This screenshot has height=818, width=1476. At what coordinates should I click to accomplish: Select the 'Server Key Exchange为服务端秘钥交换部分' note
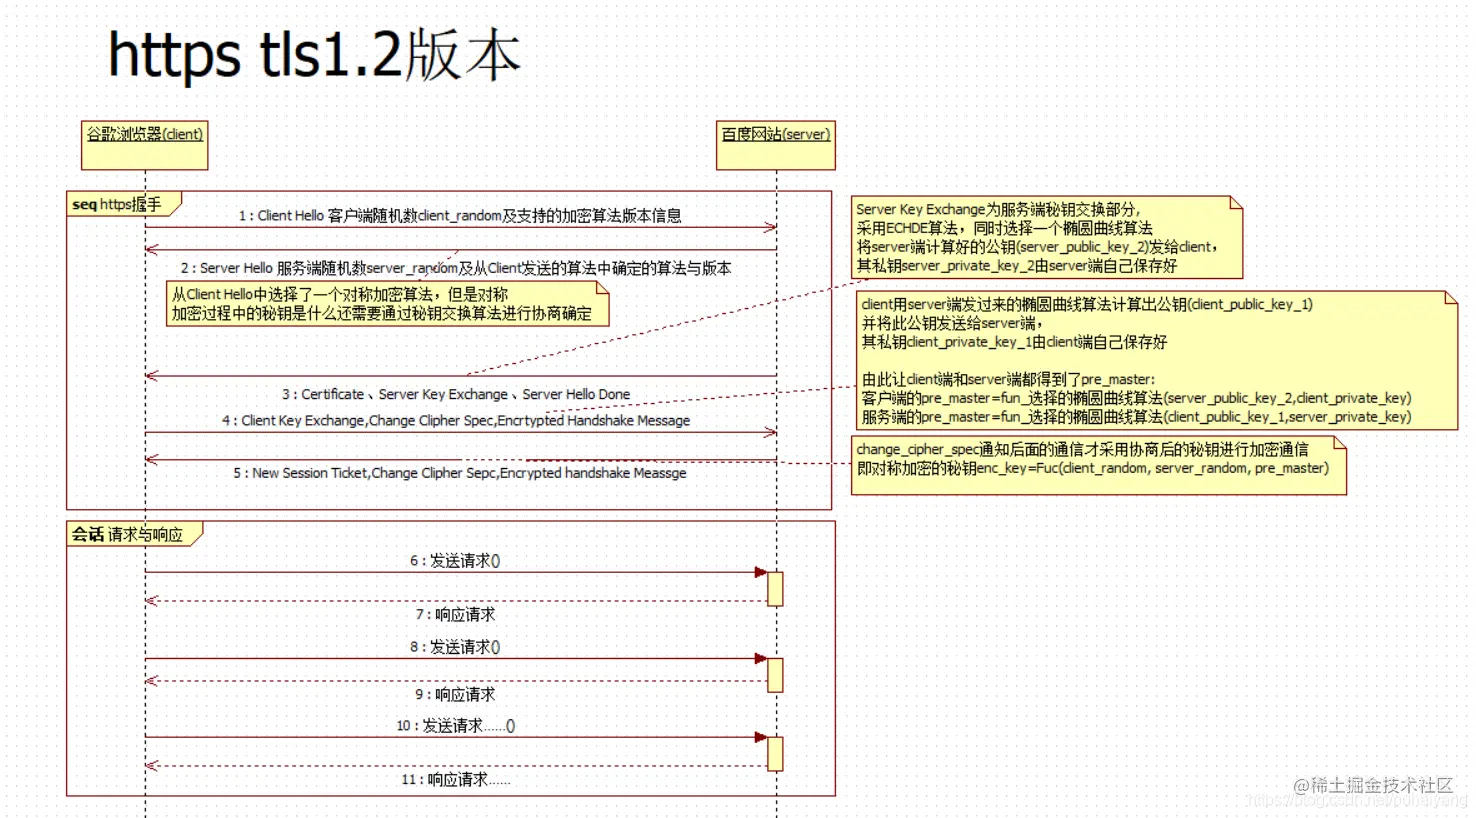(1047, 237)
